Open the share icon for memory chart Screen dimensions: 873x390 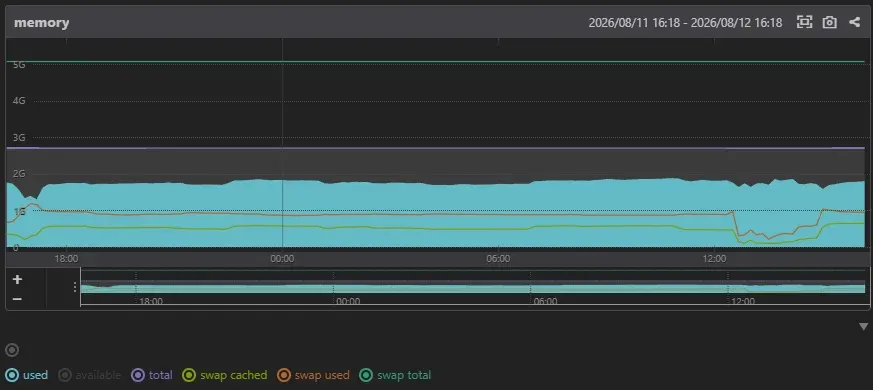(855, 22)
